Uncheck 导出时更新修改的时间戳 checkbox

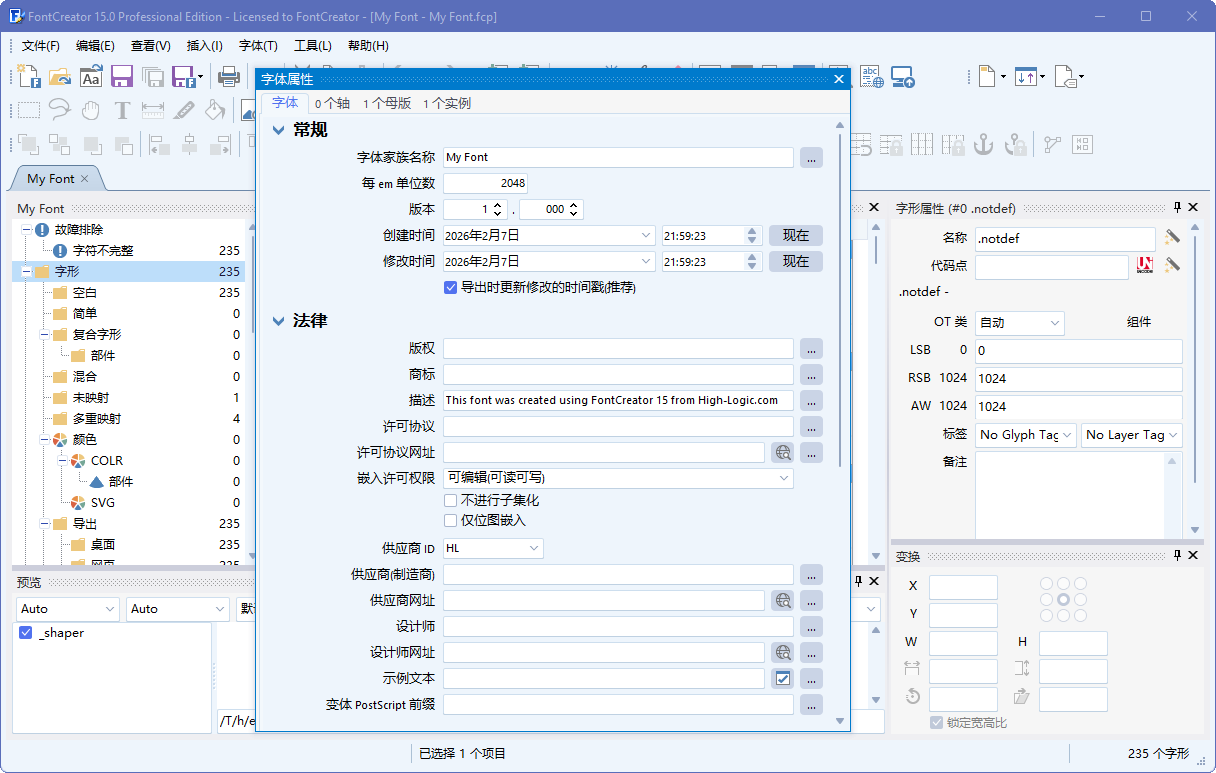[450, 287]
